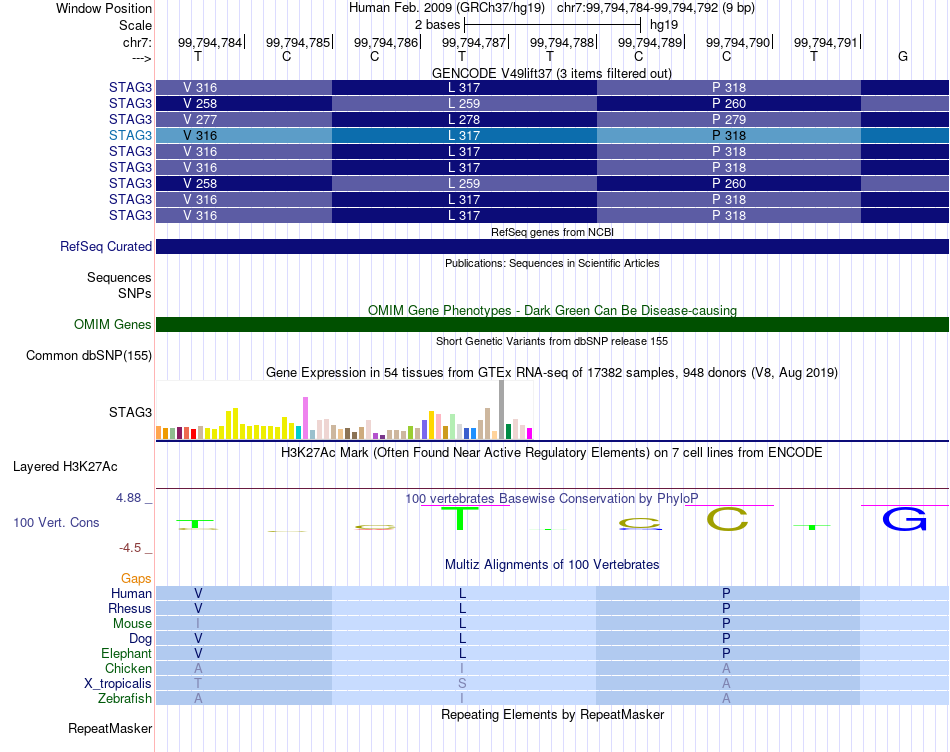Image resolution: width=950 pixels, height=752 pixels.
Task: Select the Rhesus alignment row label
Action: [130, 608]
